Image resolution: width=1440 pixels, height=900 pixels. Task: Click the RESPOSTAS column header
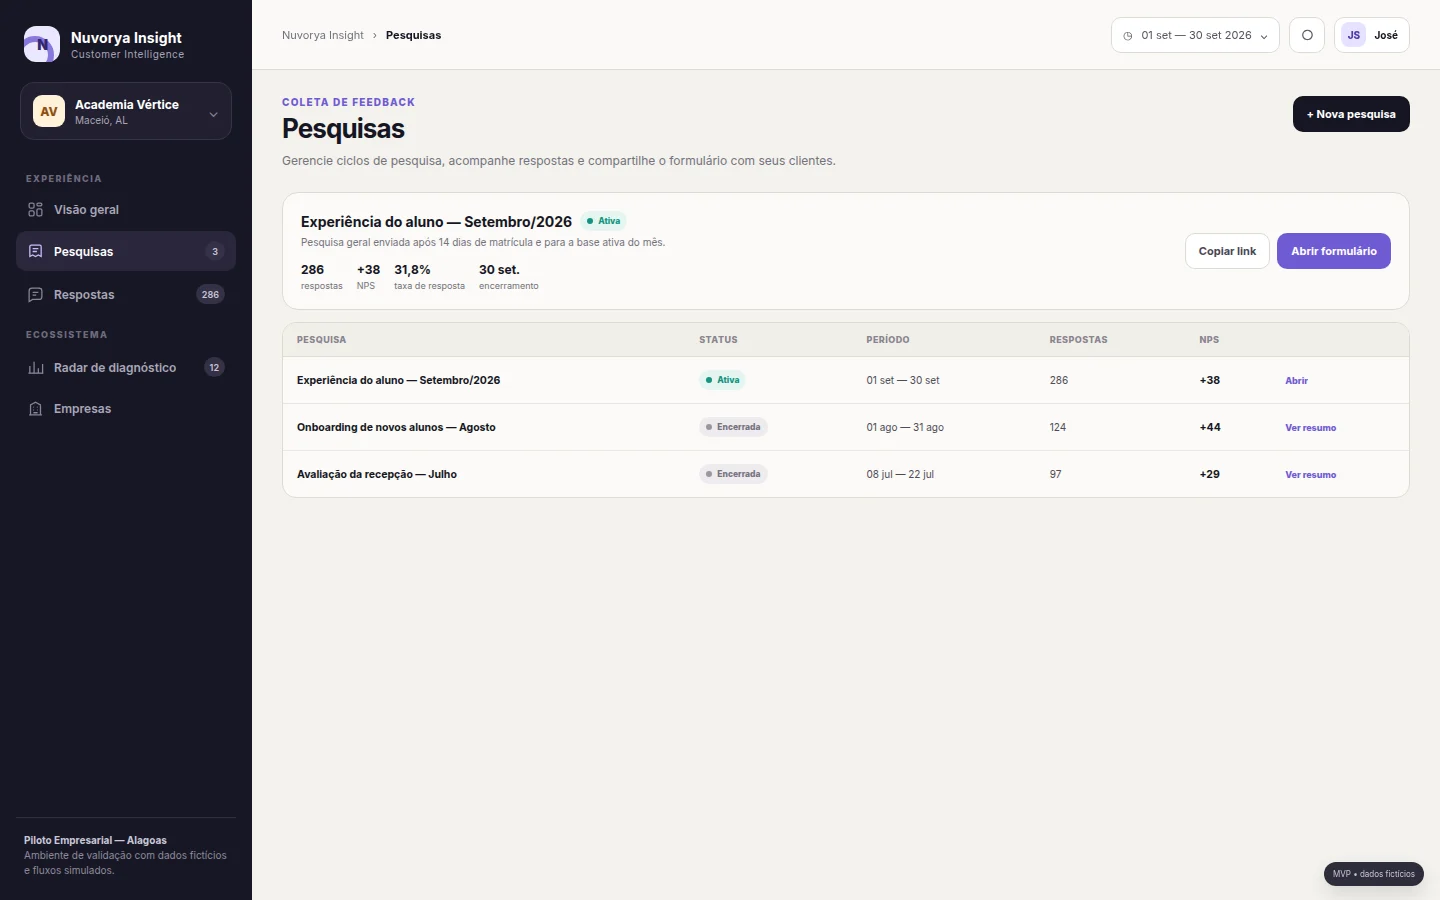coord(1078,340)
